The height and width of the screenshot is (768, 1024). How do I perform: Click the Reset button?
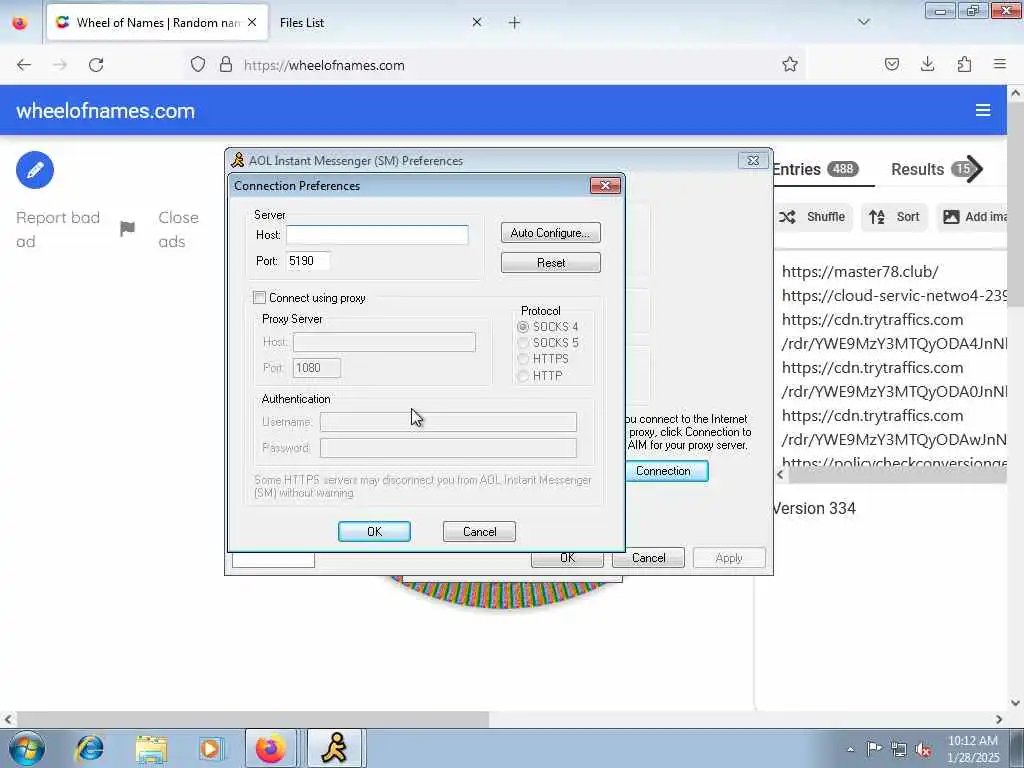551,263
